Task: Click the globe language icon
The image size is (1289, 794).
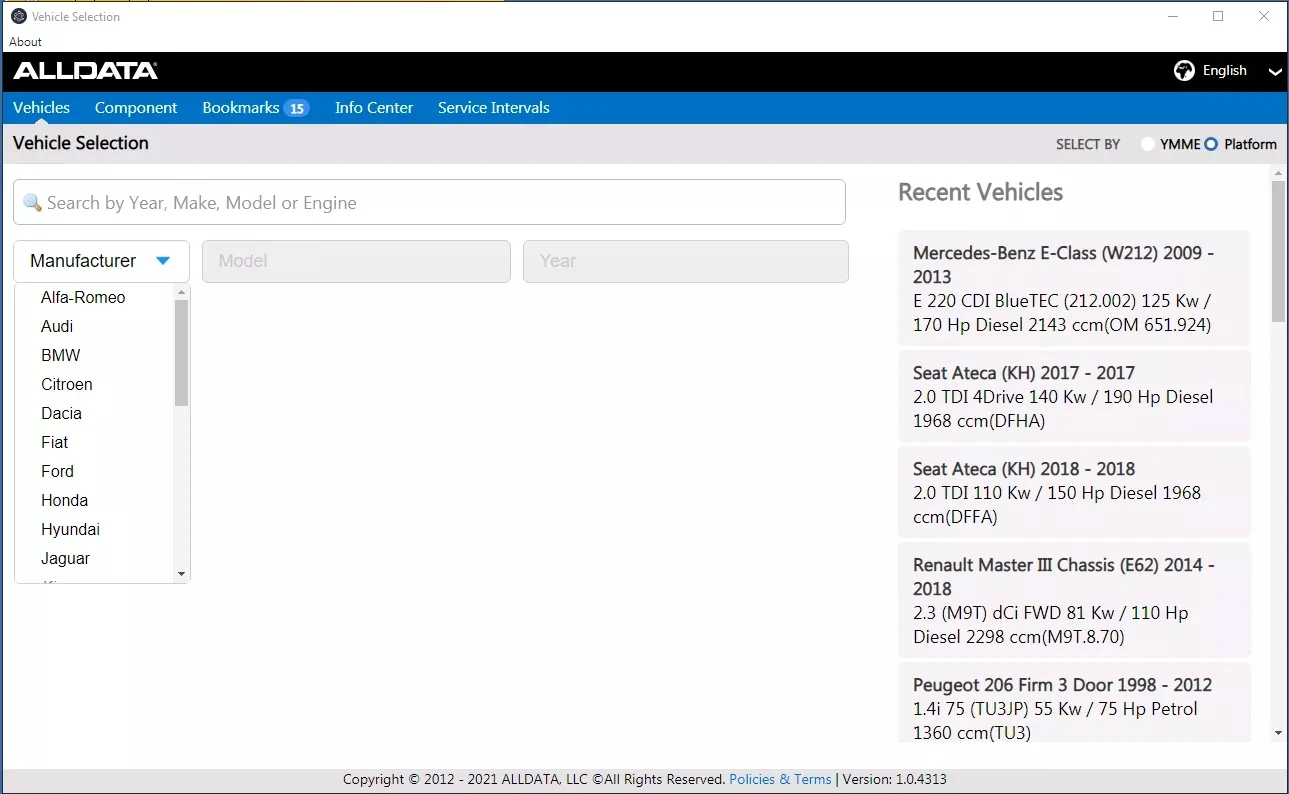Action: pyautogui.click(x=1184, y=71)
